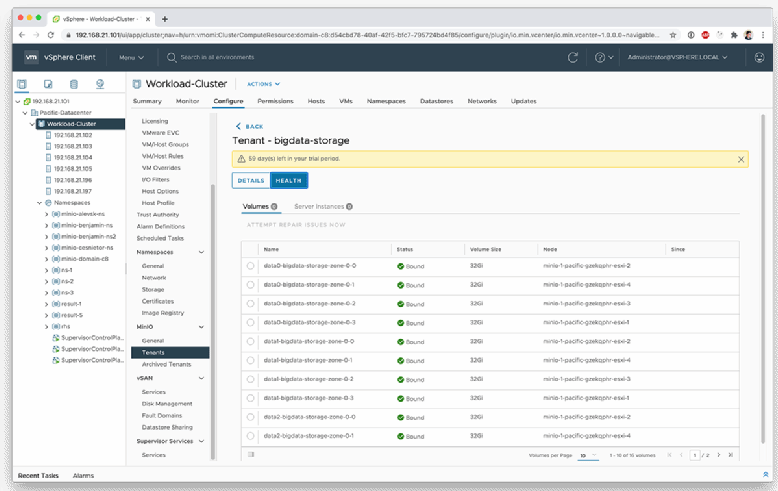Open the Alarms panel at bottom
This screenshot has height=491, width=778.
coord(83,476)
